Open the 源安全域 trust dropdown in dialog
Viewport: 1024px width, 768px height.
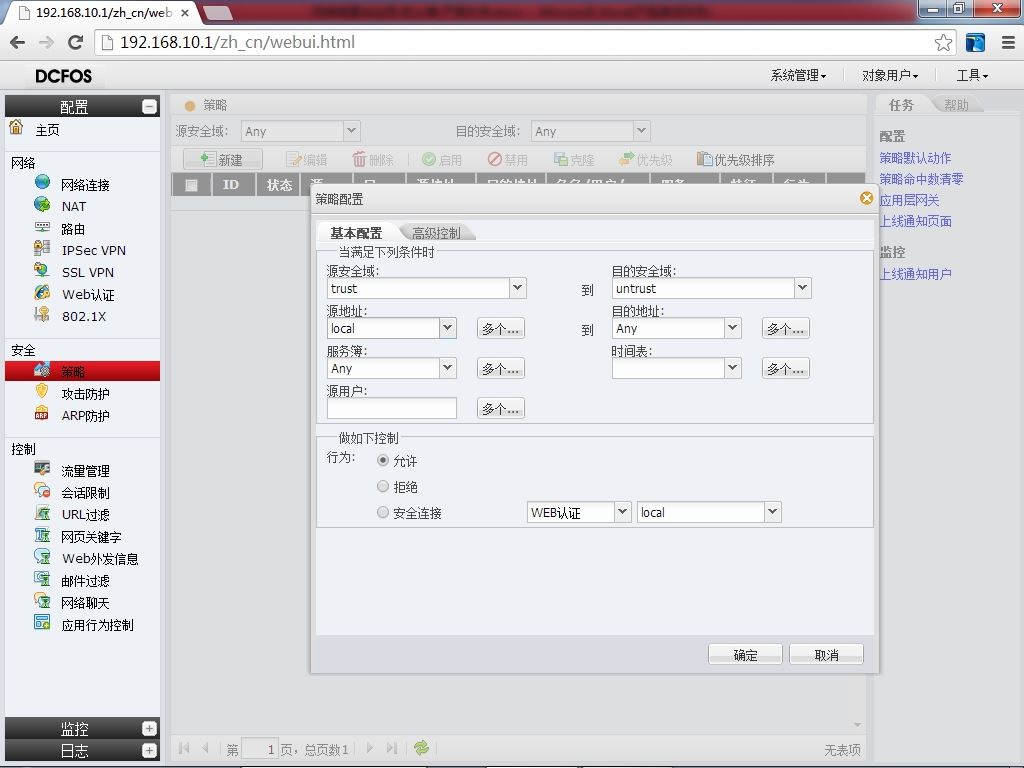pos(517,288)
